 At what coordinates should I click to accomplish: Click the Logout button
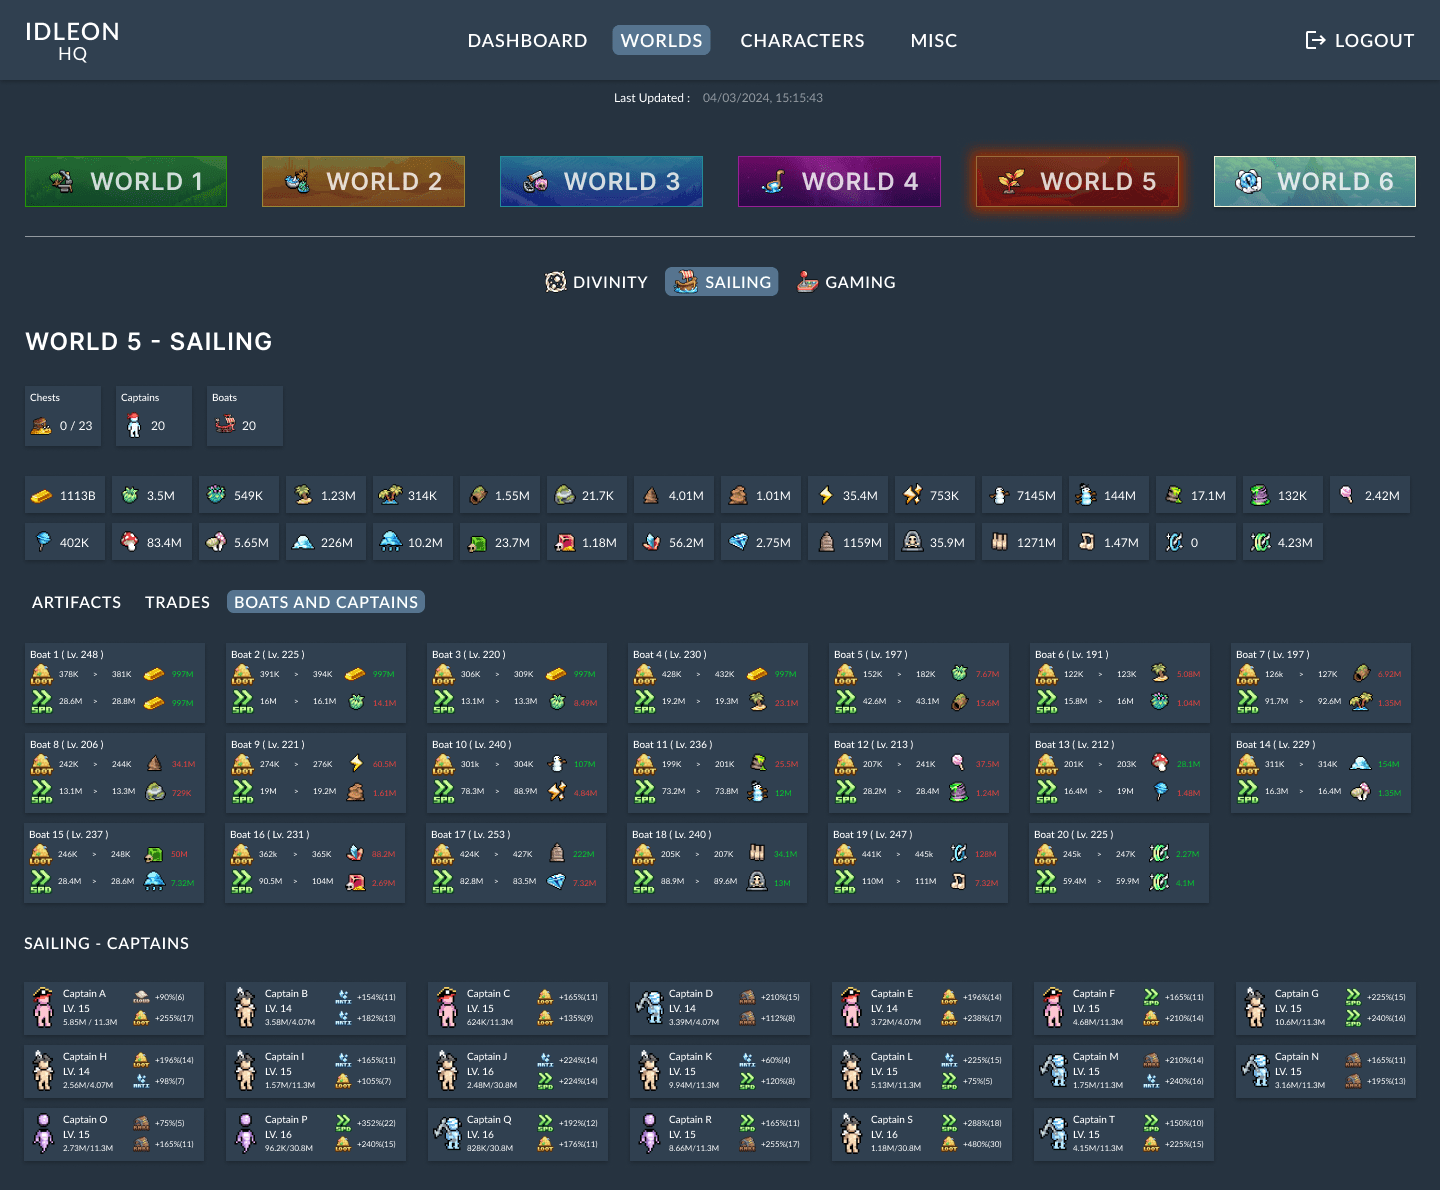[1359, 40]
